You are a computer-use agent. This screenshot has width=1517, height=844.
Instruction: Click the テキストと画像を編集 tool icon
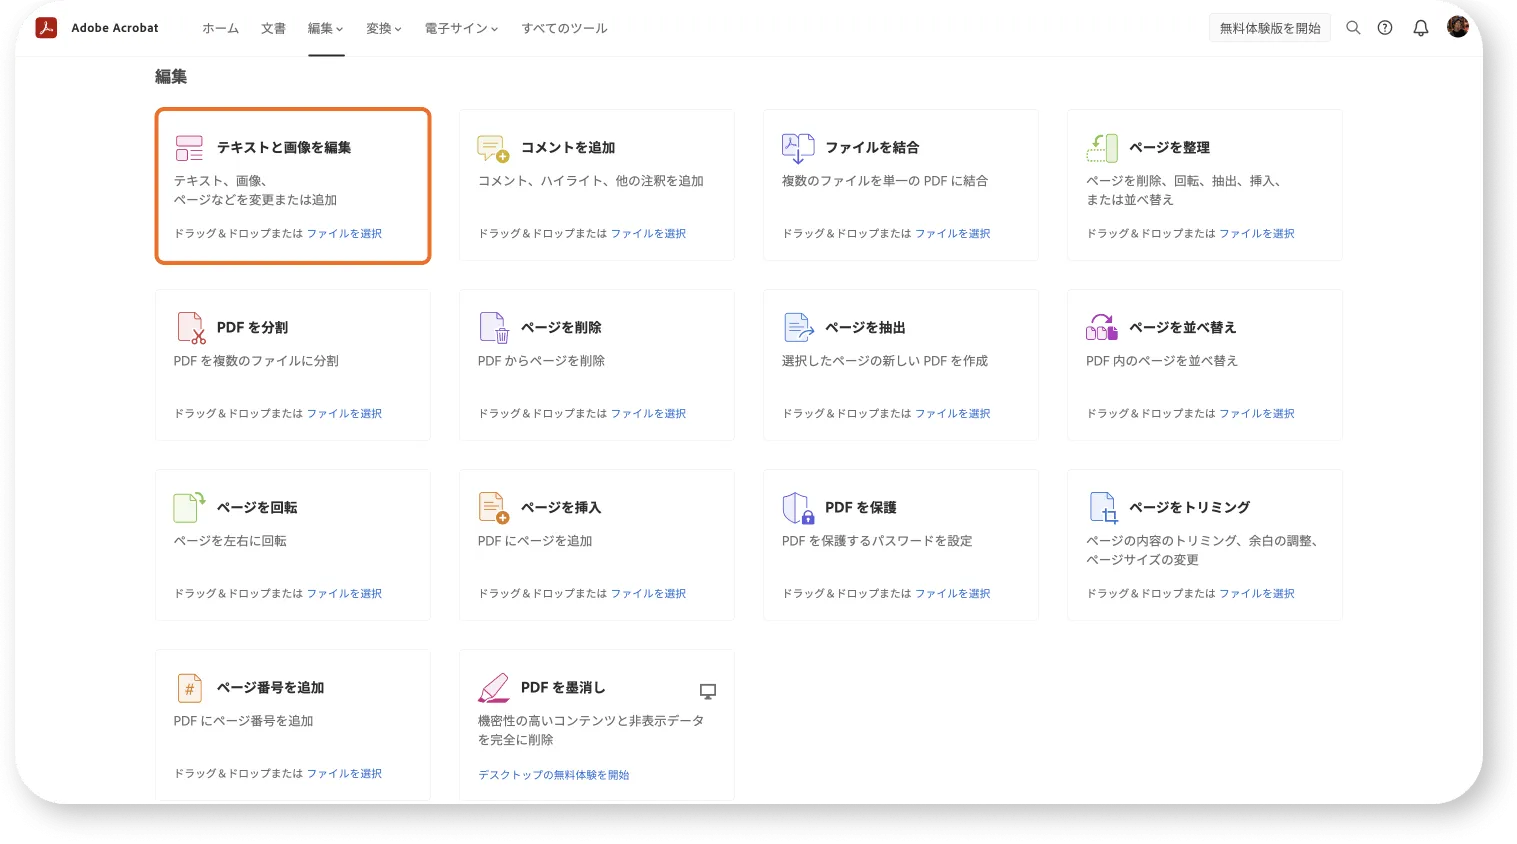pos(189,148)
